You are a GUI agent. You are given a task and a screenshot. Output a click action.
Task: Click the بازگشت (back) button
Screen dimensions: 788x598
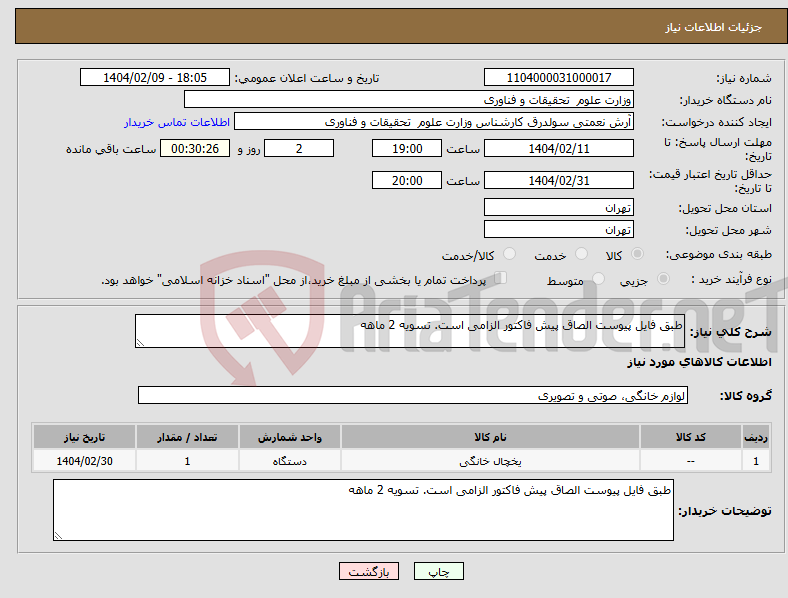tap(368, 571)
